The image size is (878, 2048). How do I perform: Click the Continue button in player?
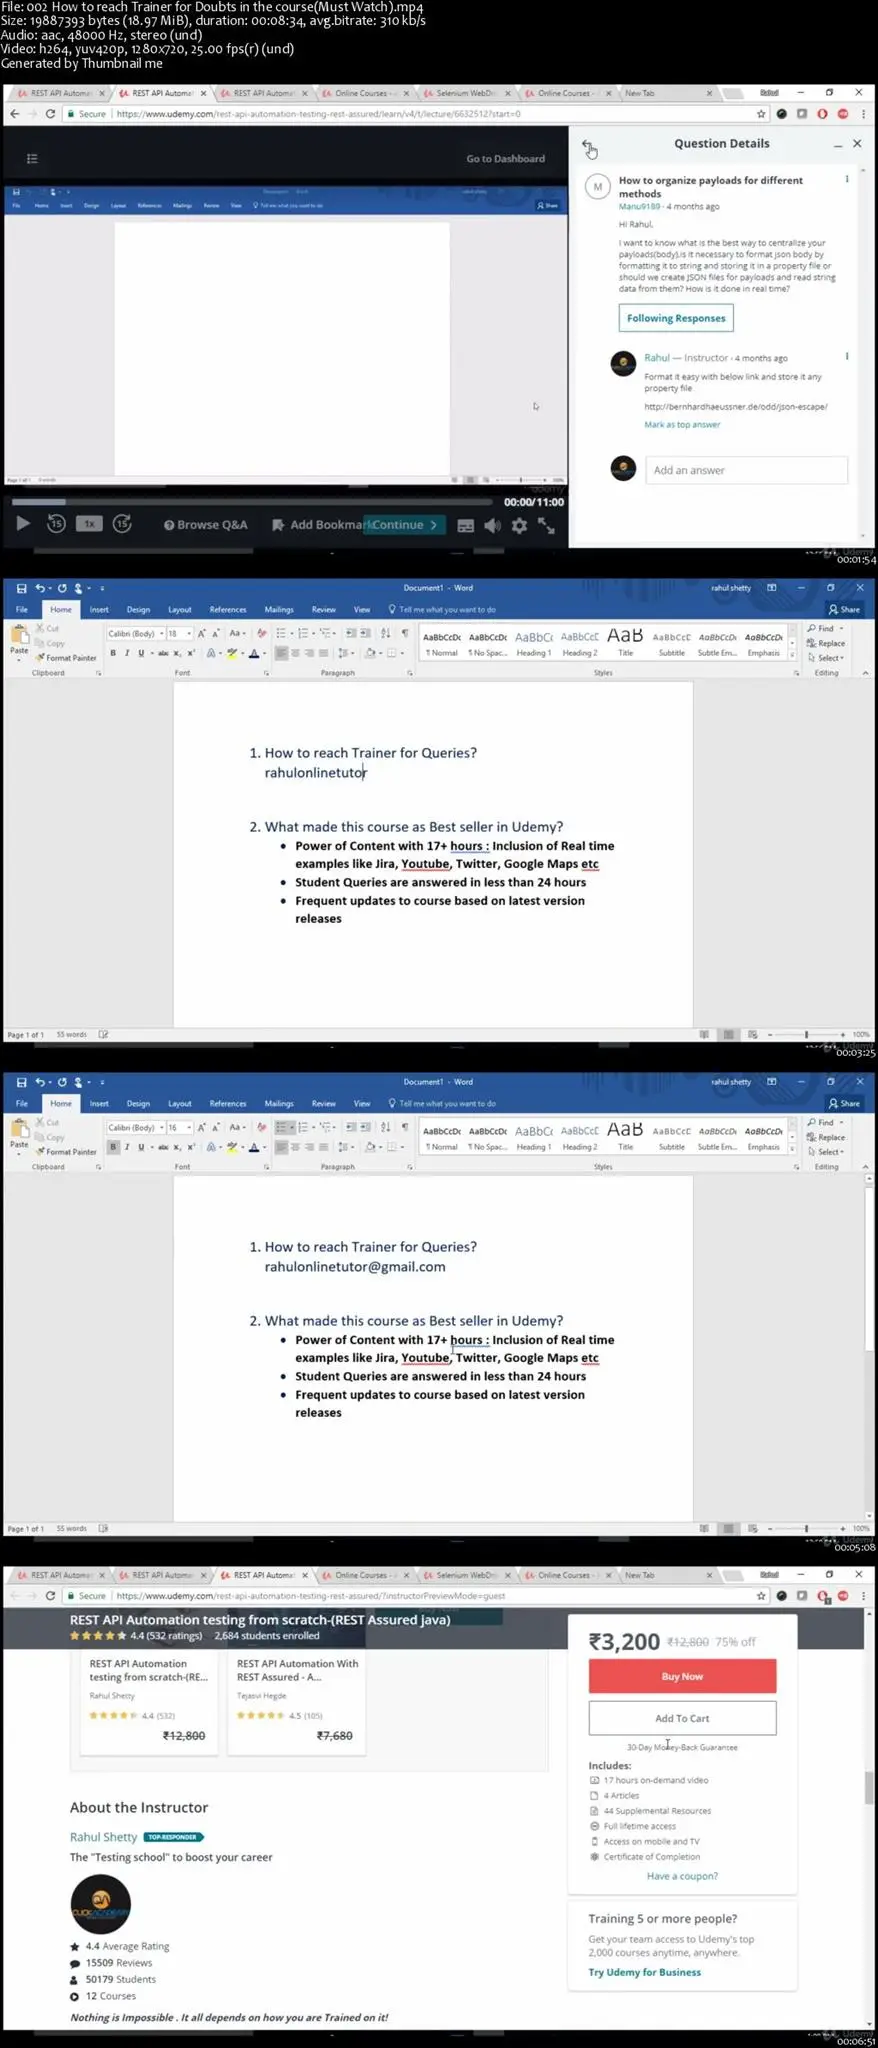coord(403,525)
